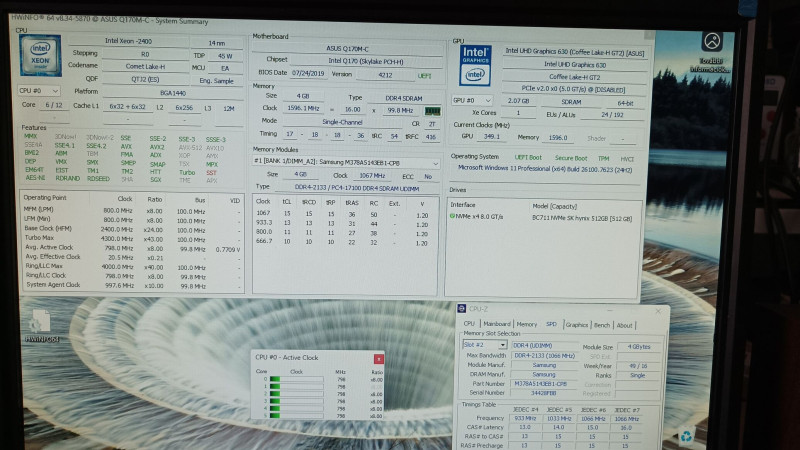Image resolution: width=800 pixels, height=450 pixels.
Task: Click the Intel Graphics GPU logo
Action: (x=475, y=65)
